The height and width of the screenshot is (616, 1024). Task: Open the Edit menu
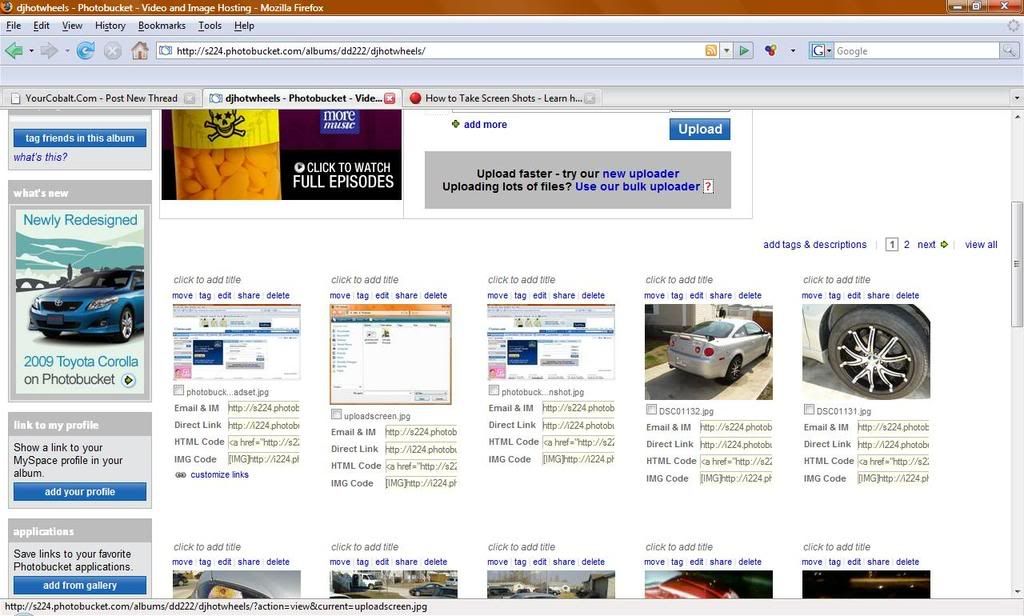coord(41,25)
